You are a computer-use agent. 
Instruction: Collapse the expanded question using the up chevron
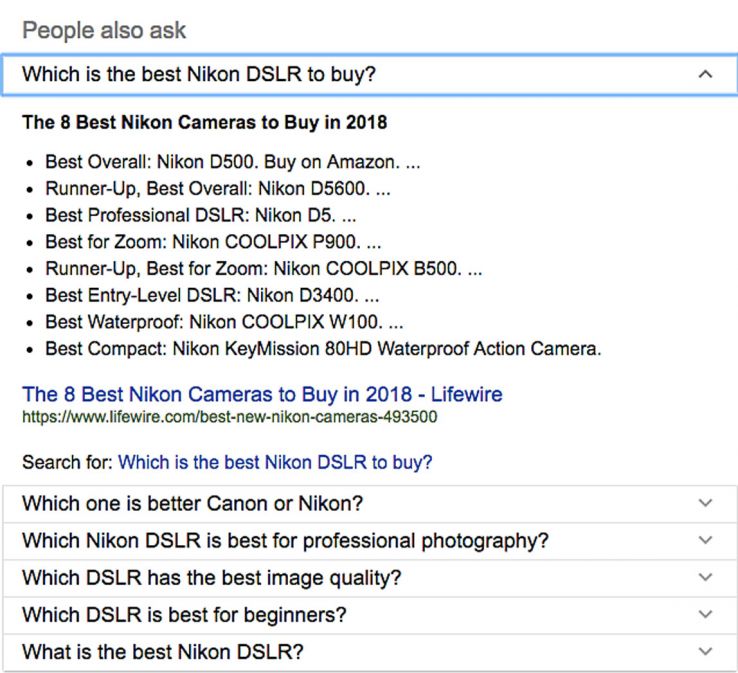pyautogui.click(x=706, y=75)
